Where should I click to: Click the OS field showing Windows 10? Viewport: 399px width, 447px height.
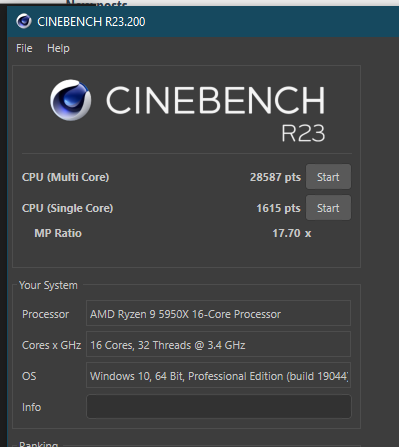point(218,375)
